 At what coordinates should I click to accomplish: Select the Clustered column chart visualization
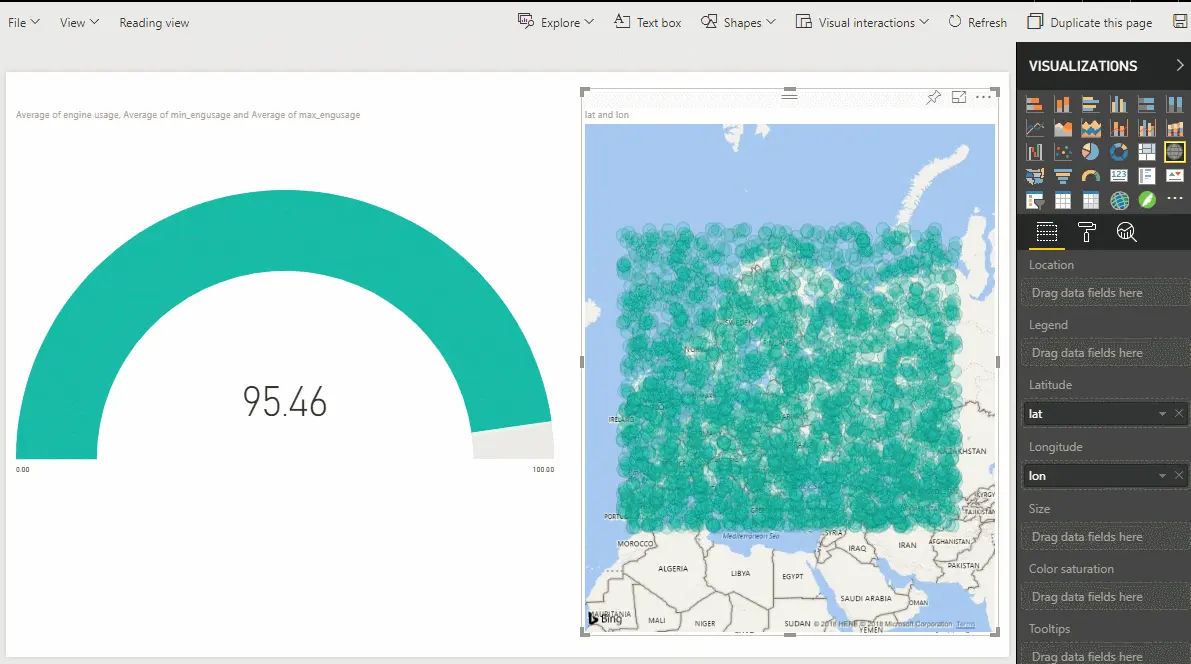click(1119, 104)
